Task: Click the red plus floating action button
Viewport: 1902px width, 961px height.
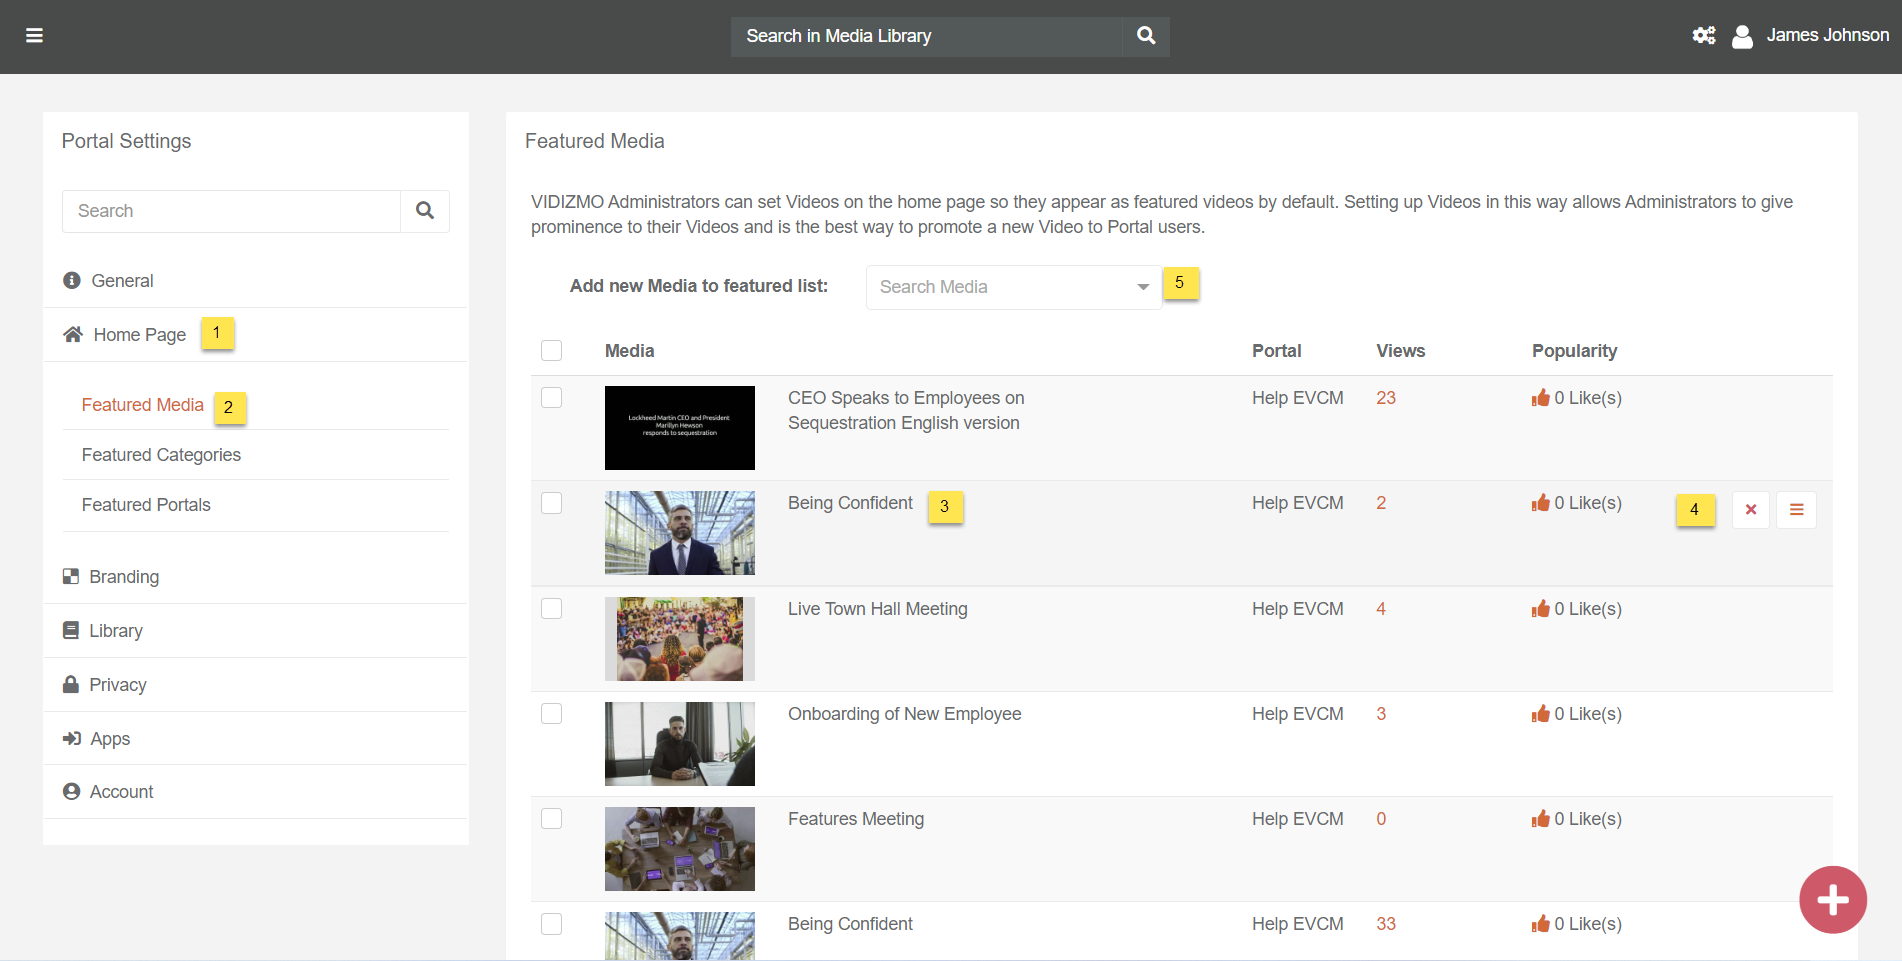Action: pyautogui.click(x=1832, y=900)
